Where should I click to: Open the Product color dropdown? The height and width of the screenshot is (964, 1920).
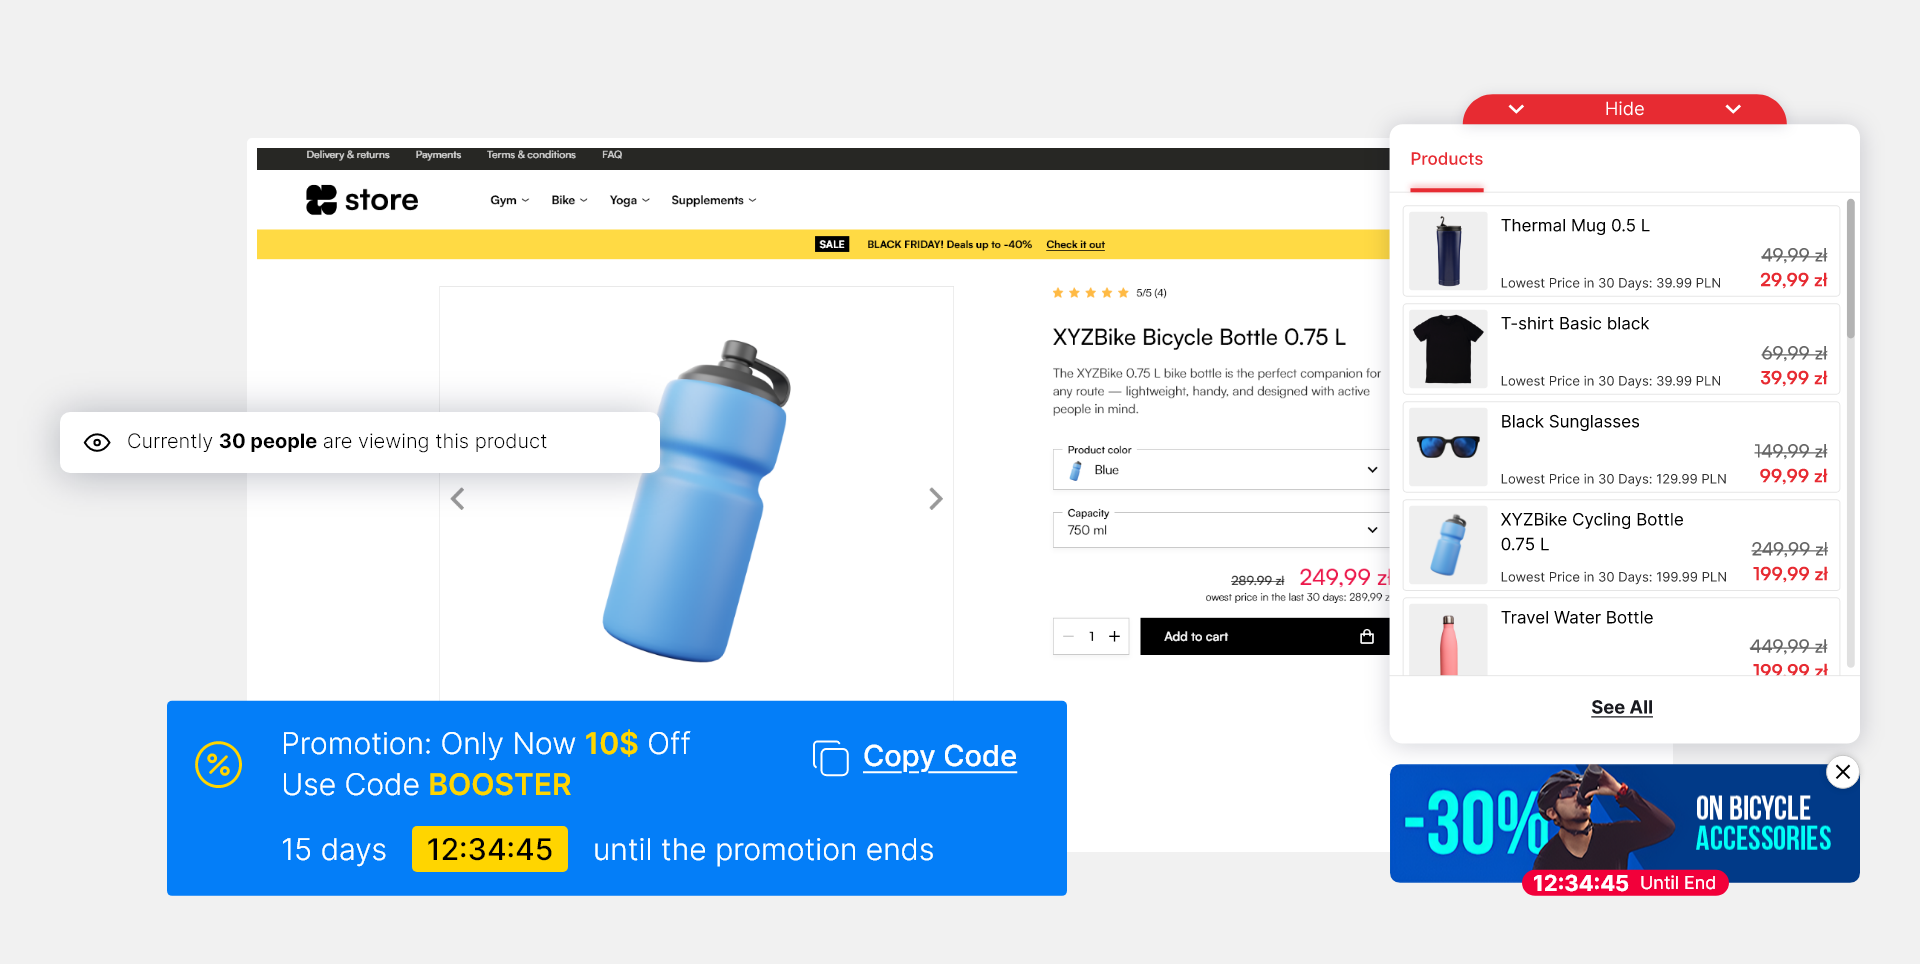coord(1220,470)
